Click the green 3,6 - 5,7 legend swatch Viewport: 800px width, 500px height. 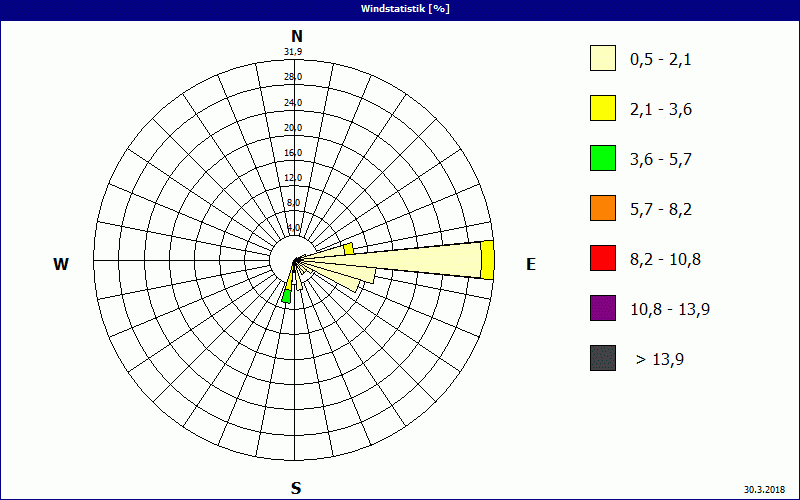(602, 158)
